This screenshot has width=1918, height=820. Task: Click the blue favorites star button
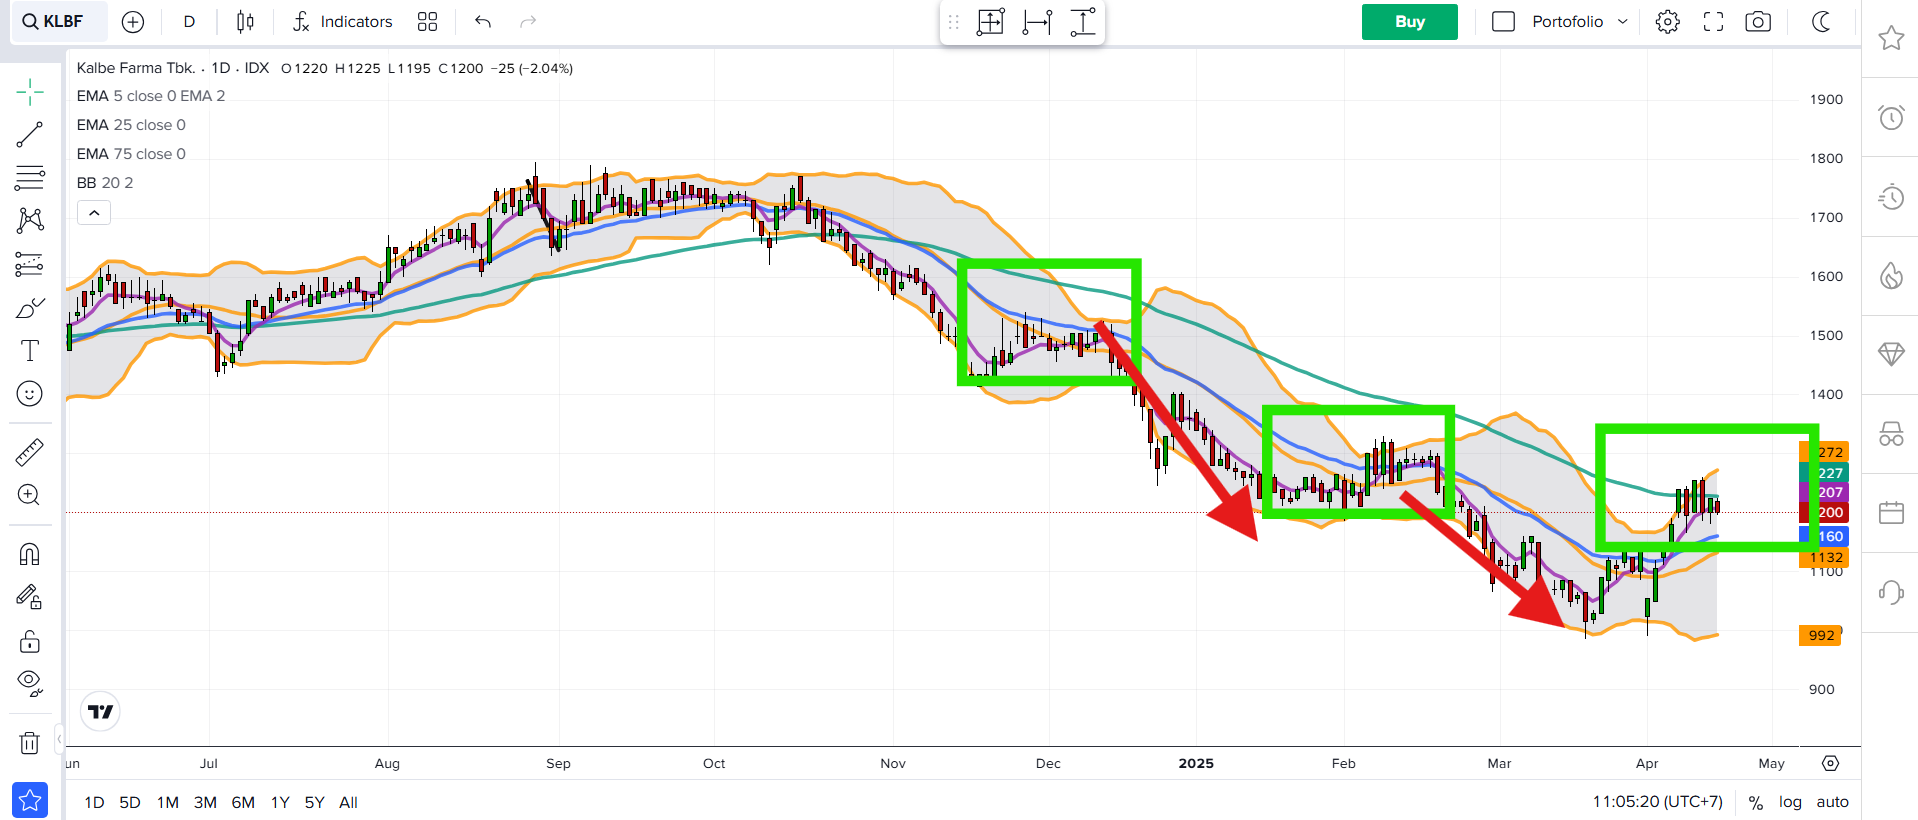click(30, 800)
